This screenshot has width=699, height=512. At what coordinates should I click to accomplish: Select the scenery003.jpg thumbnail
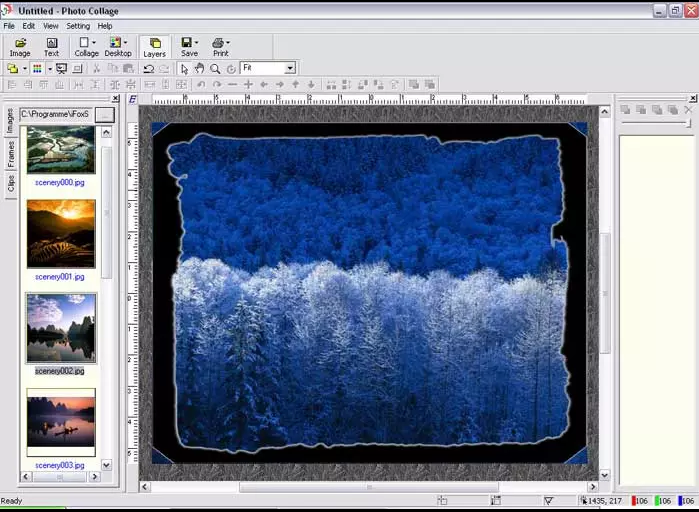pos(61,422)
